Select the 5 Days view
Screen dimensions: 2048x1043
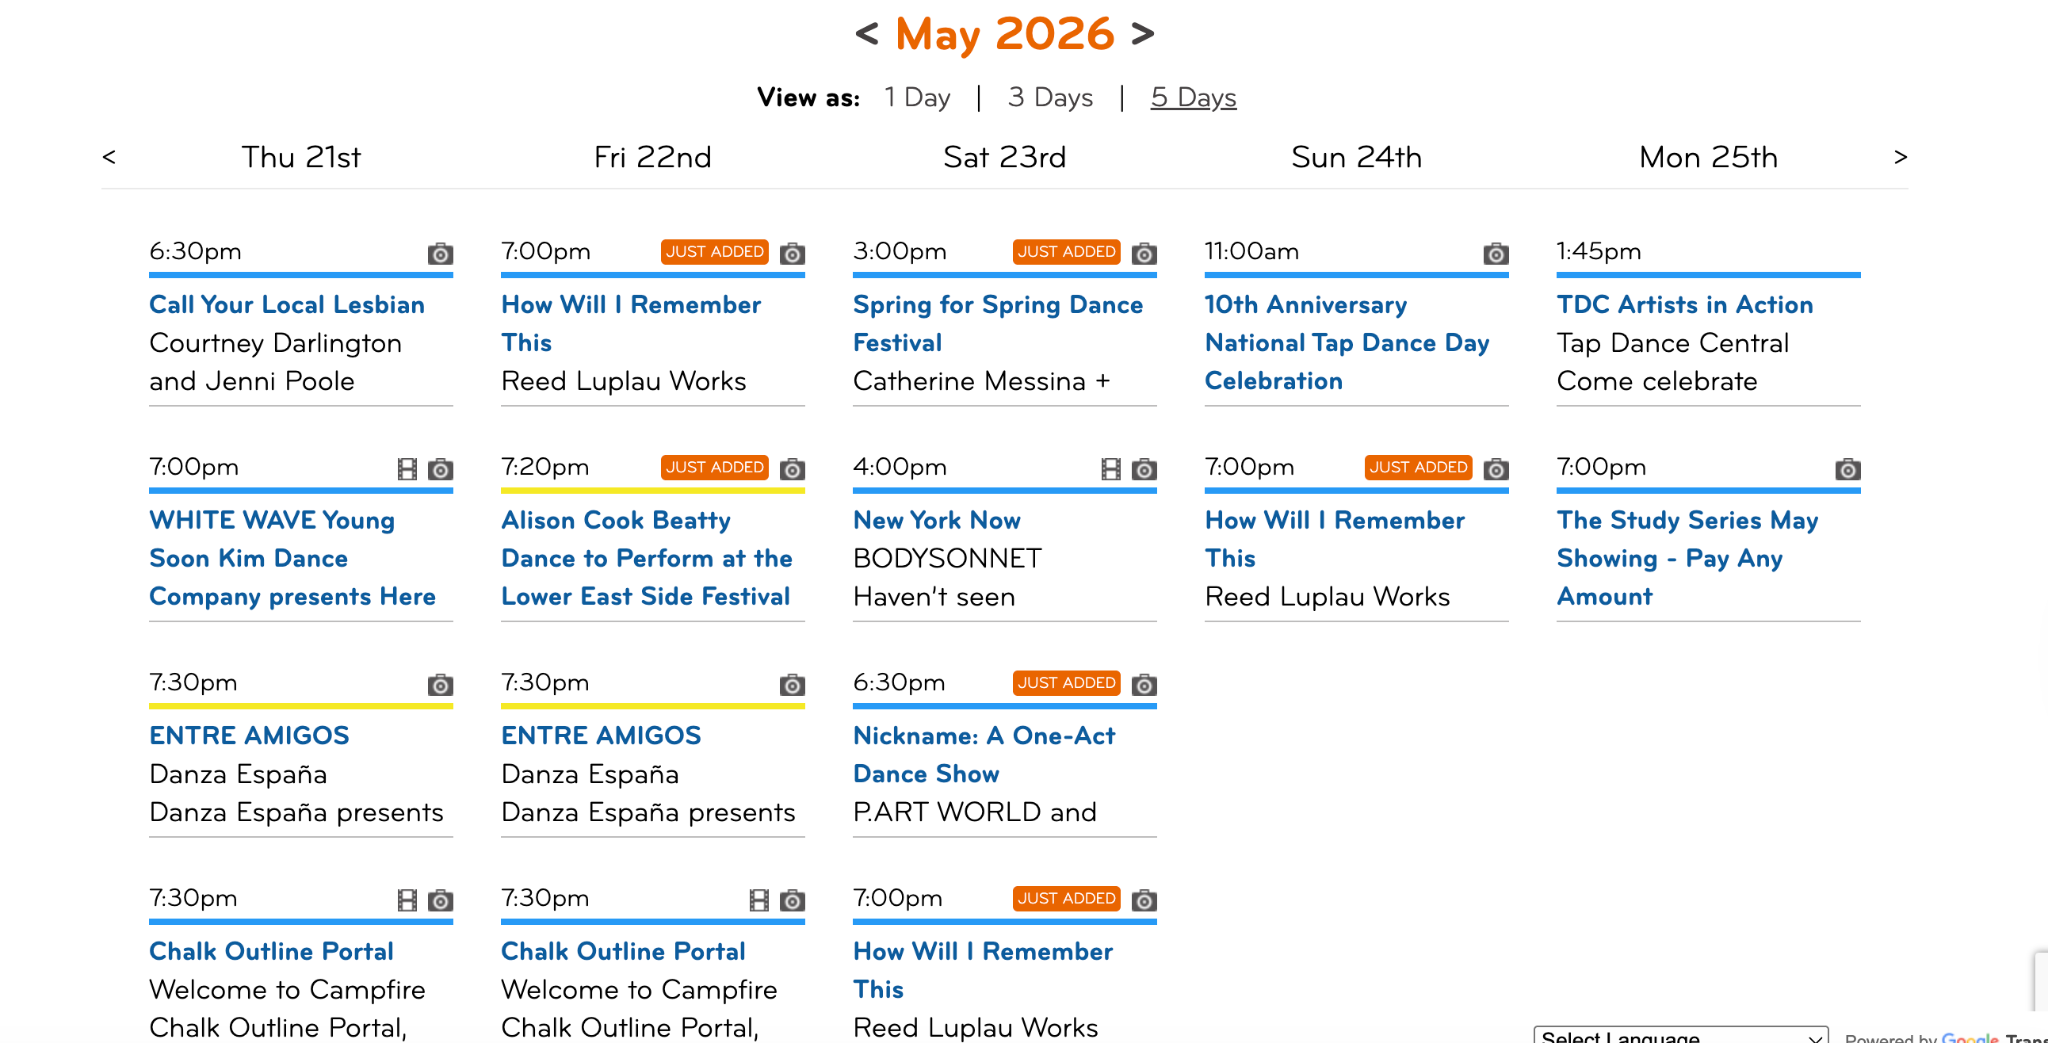pyautogui.click(x=1193, y=97)
